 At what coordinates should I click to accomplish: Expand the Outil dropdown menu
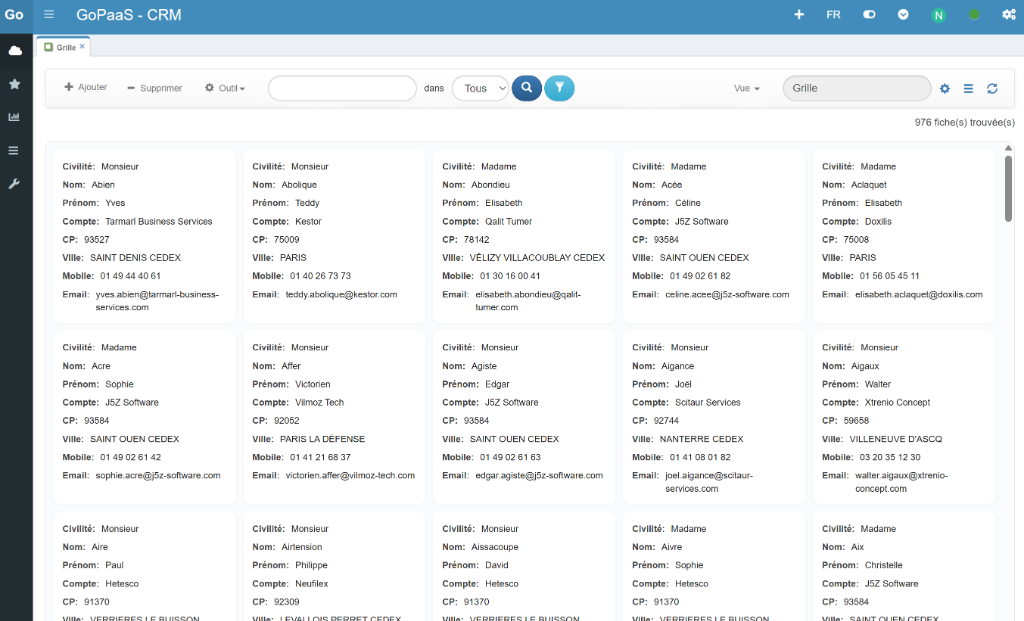tap(225, 88)
